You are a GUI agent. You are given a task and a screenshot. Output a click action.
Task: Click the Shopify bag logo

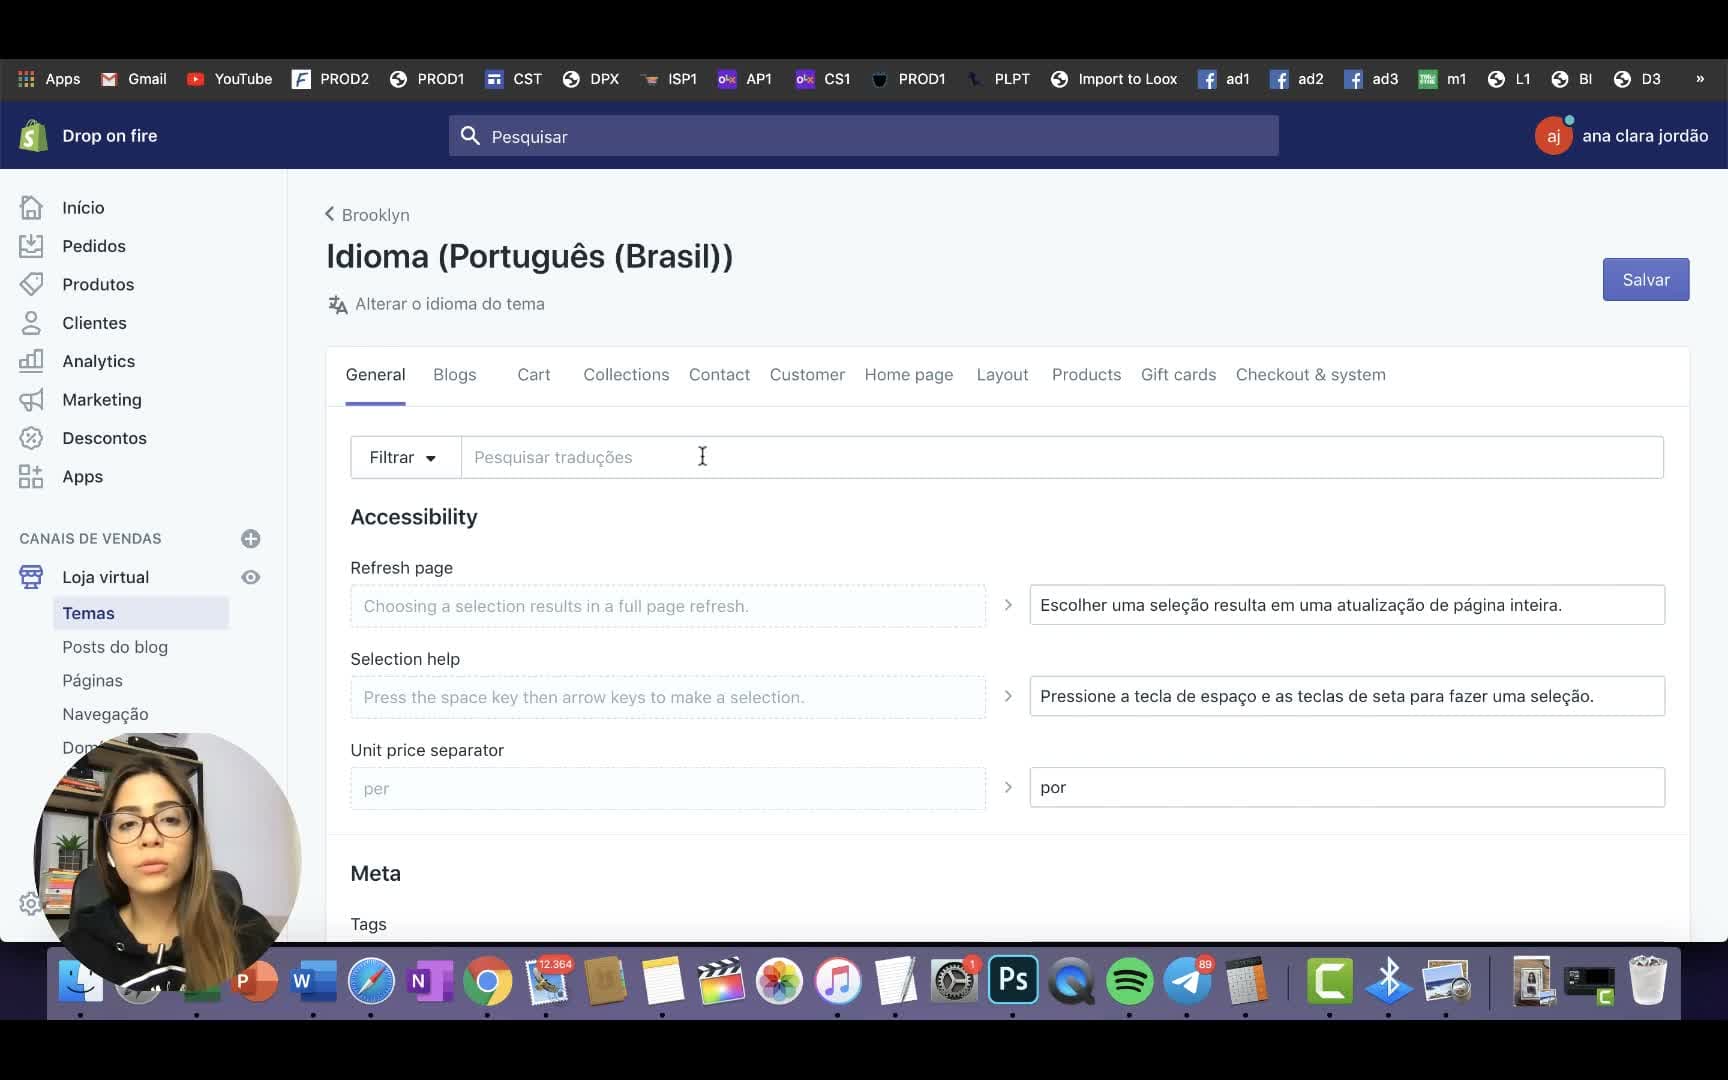(33, 136)
